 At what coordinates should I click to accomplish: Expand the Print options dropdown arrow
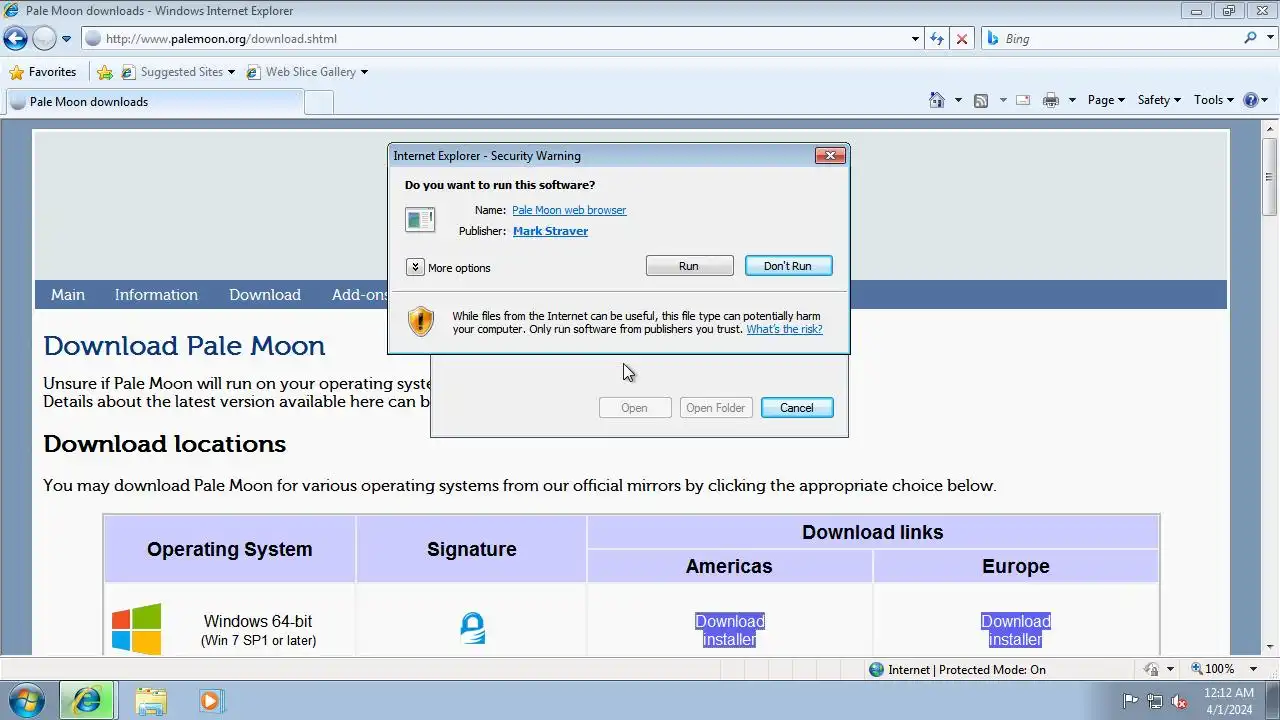(1072, 100)
